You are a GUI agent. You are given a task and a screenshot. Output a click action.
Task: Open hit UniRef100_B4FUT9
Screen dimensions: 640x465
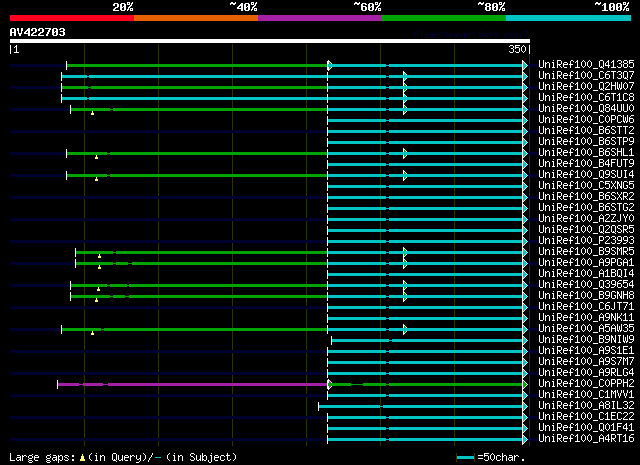[586, 164]
